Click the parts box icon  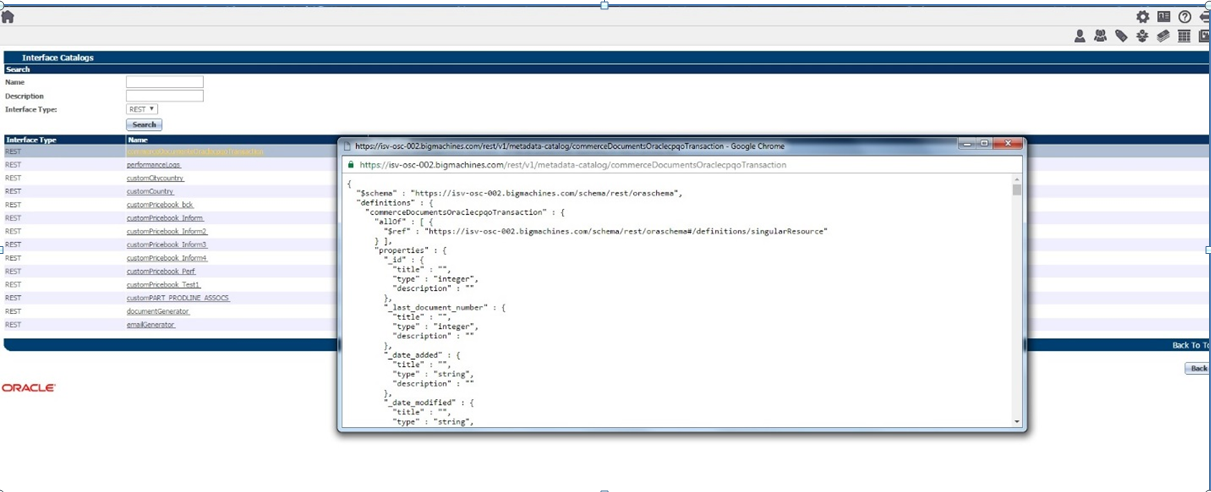(1143, 36)
